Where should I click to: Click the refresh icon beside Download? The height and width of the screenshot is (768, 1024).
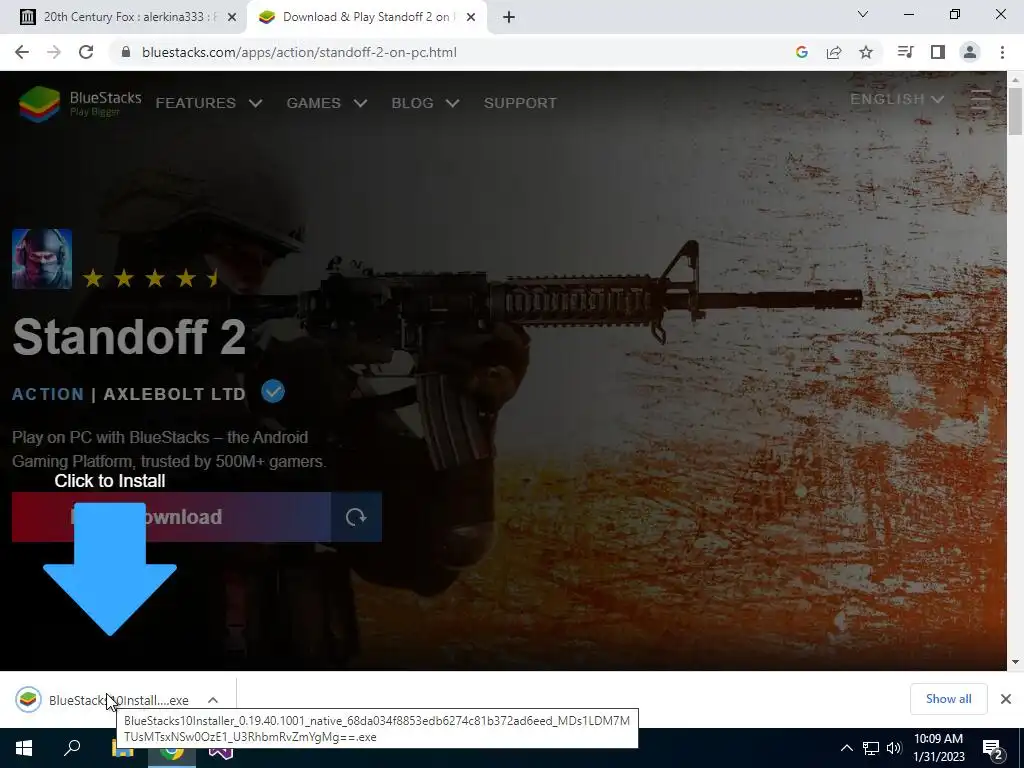356,517
